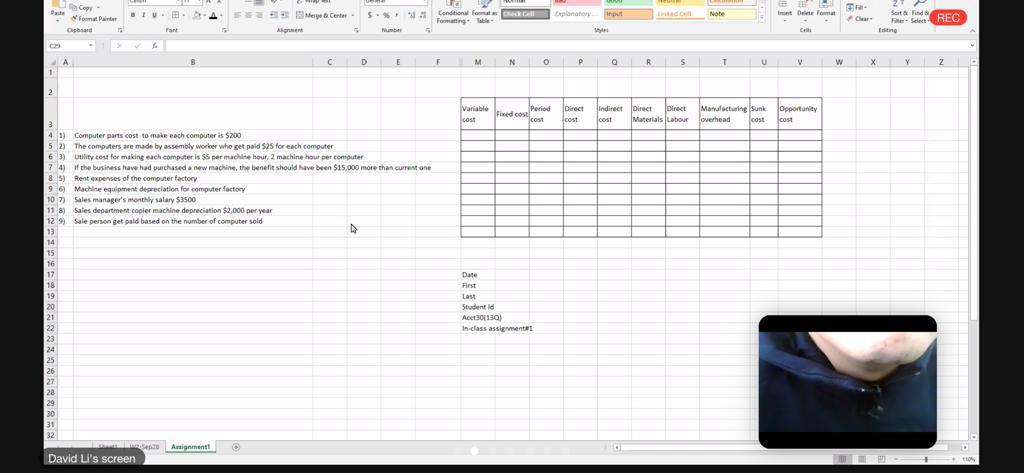Select column M header

pos(477,62)
